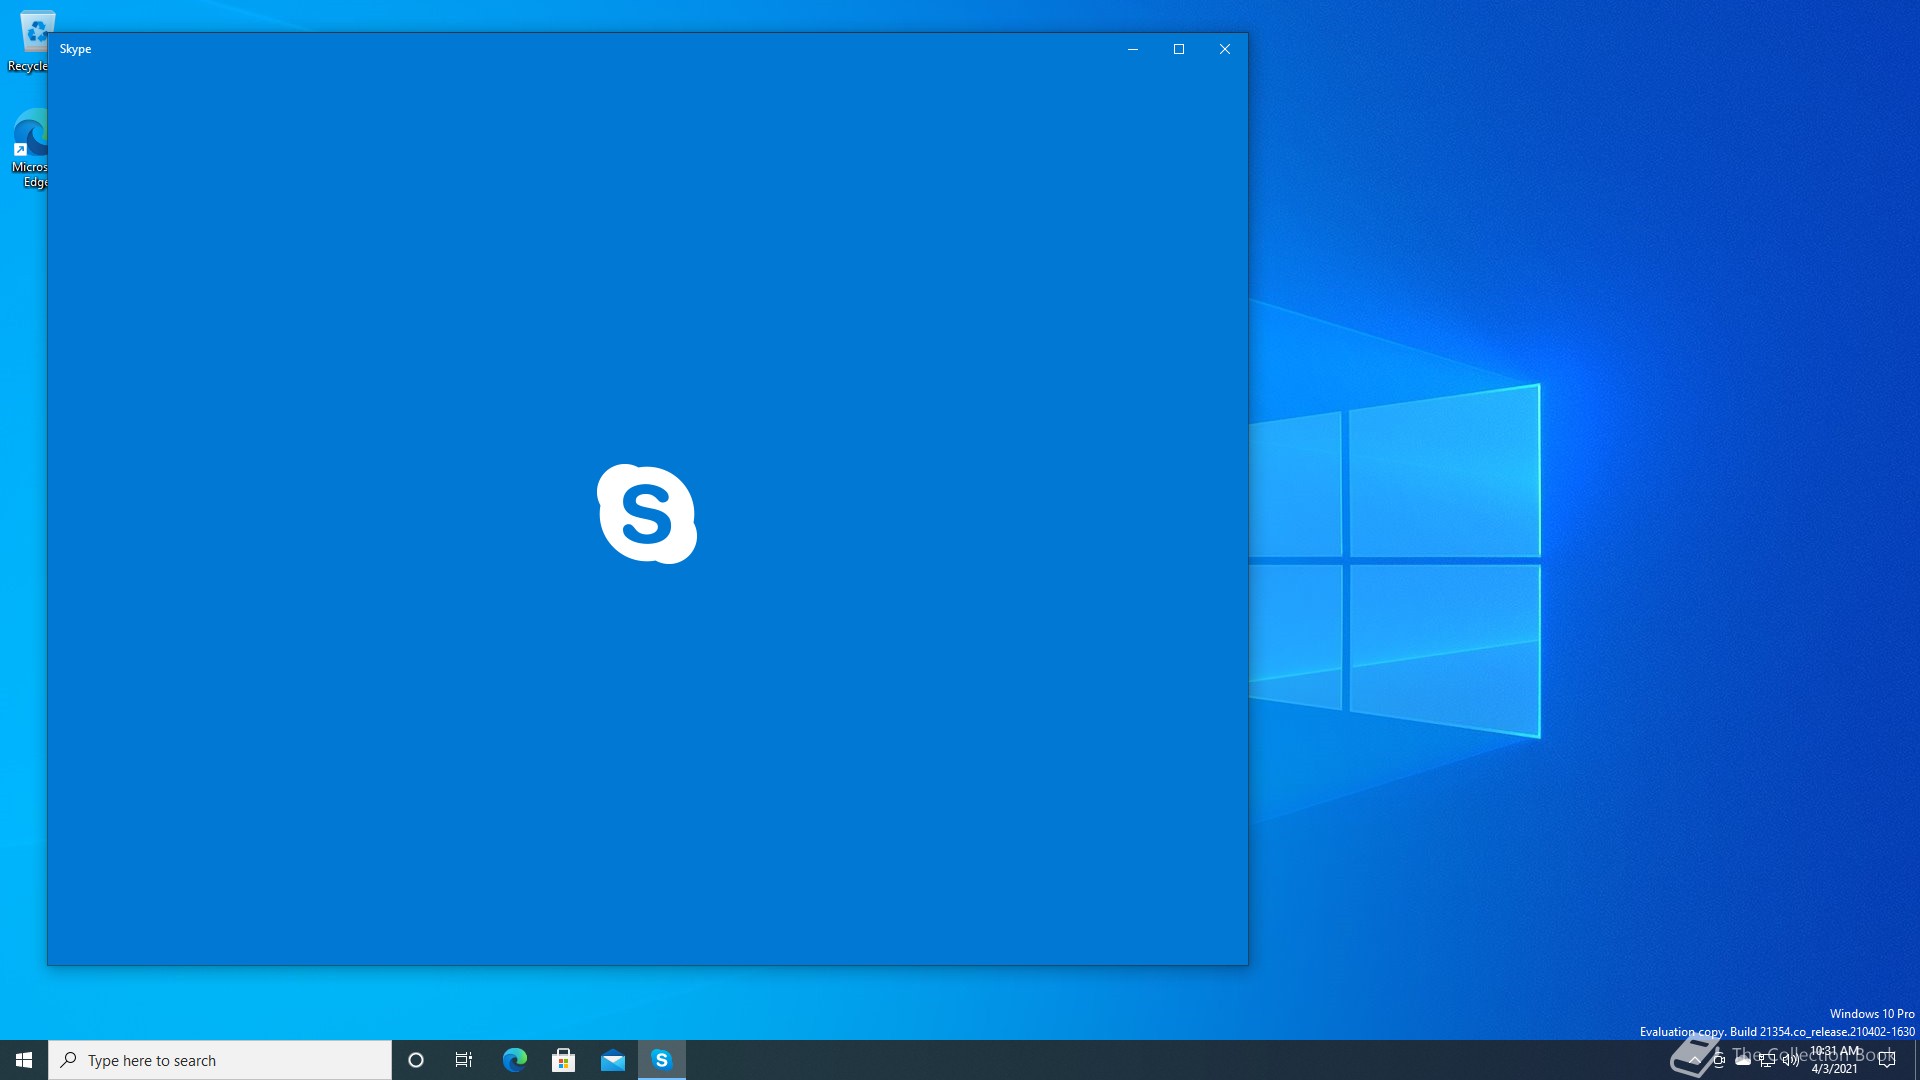Open the network status tray icon

click(x=1767, y=1061)
